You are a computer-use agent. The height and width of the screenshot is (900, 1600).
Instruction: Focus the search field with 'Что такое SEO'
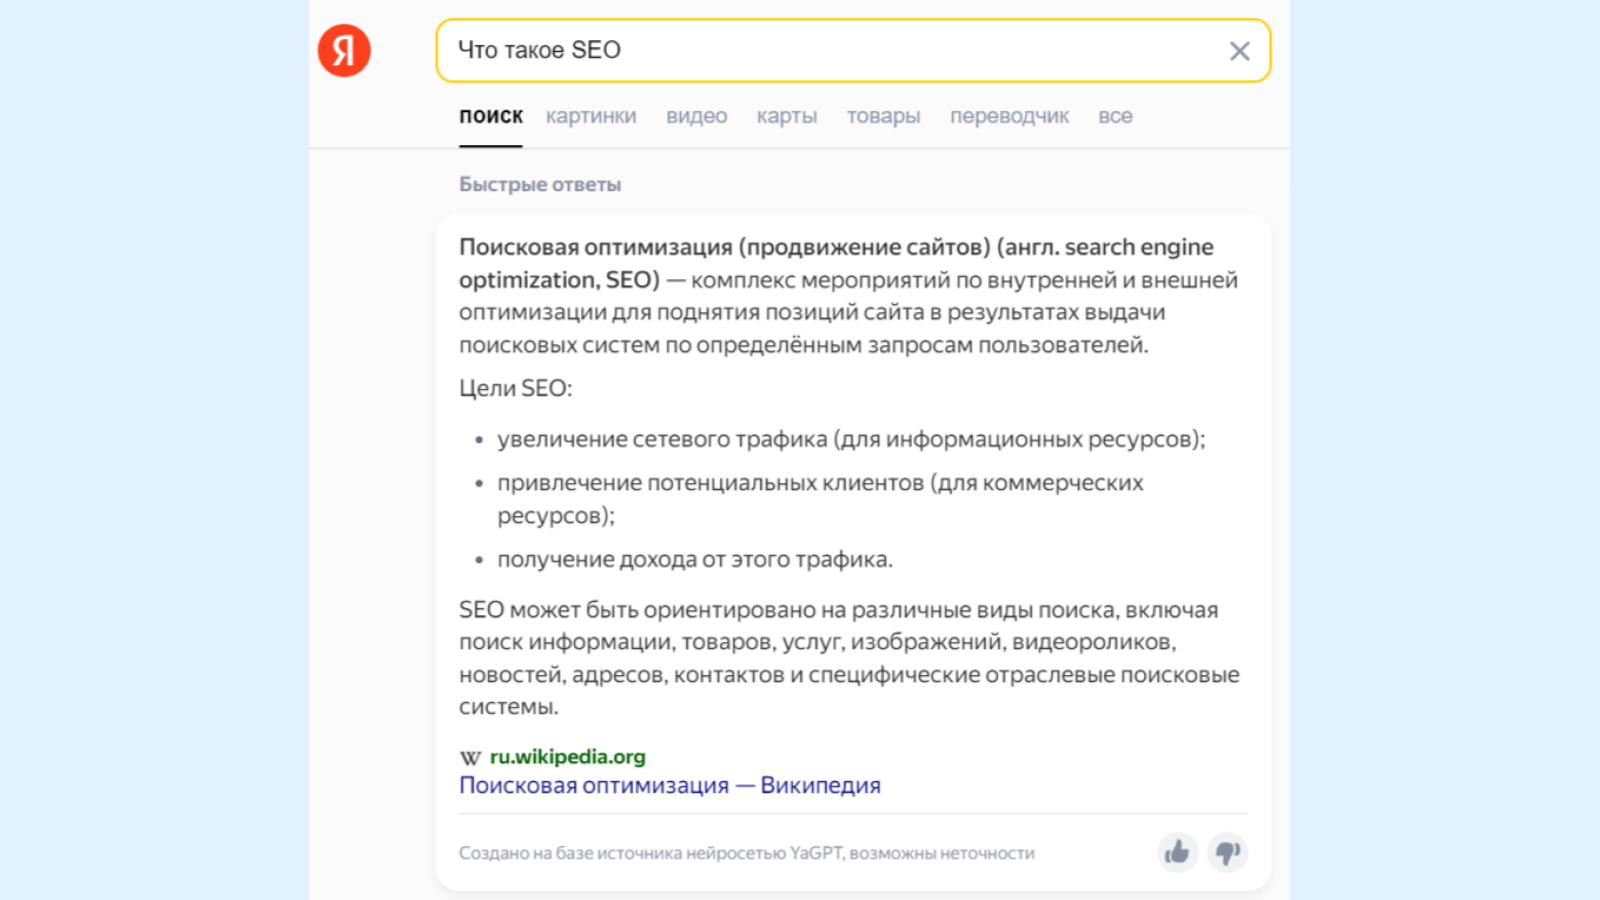tap(853, 50)
